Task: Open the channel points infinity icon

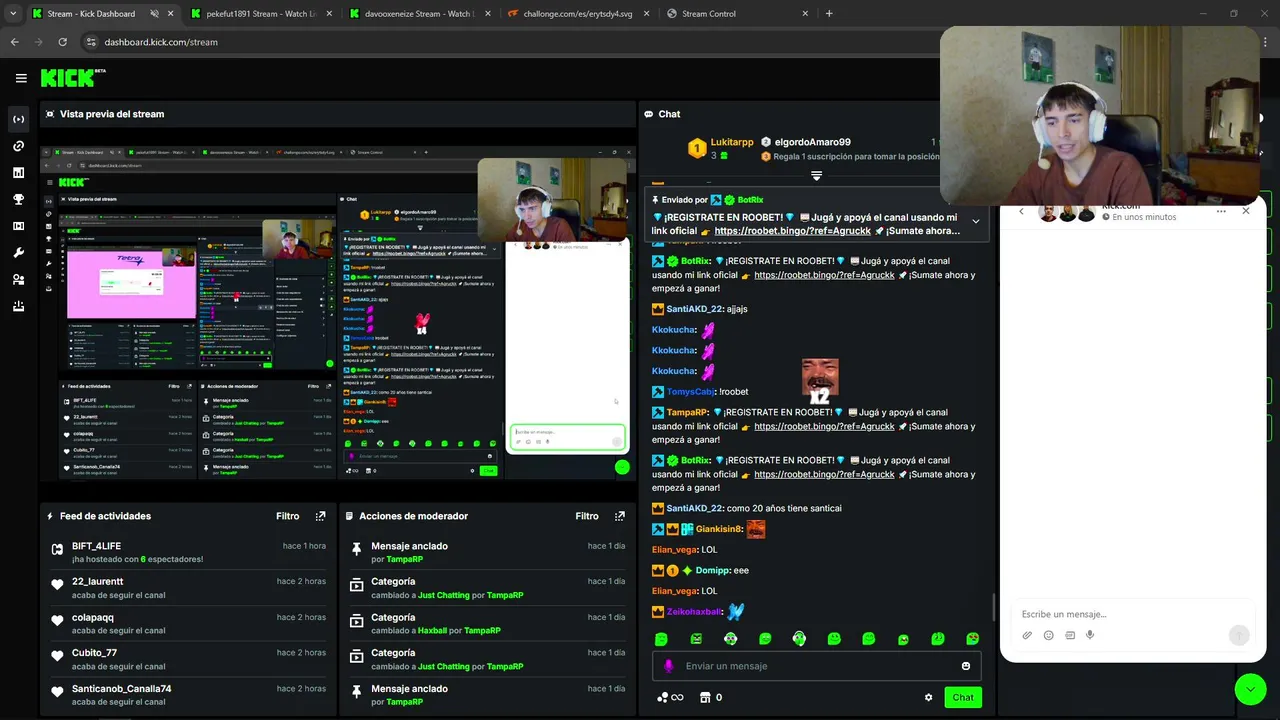Action: point(670,697)
